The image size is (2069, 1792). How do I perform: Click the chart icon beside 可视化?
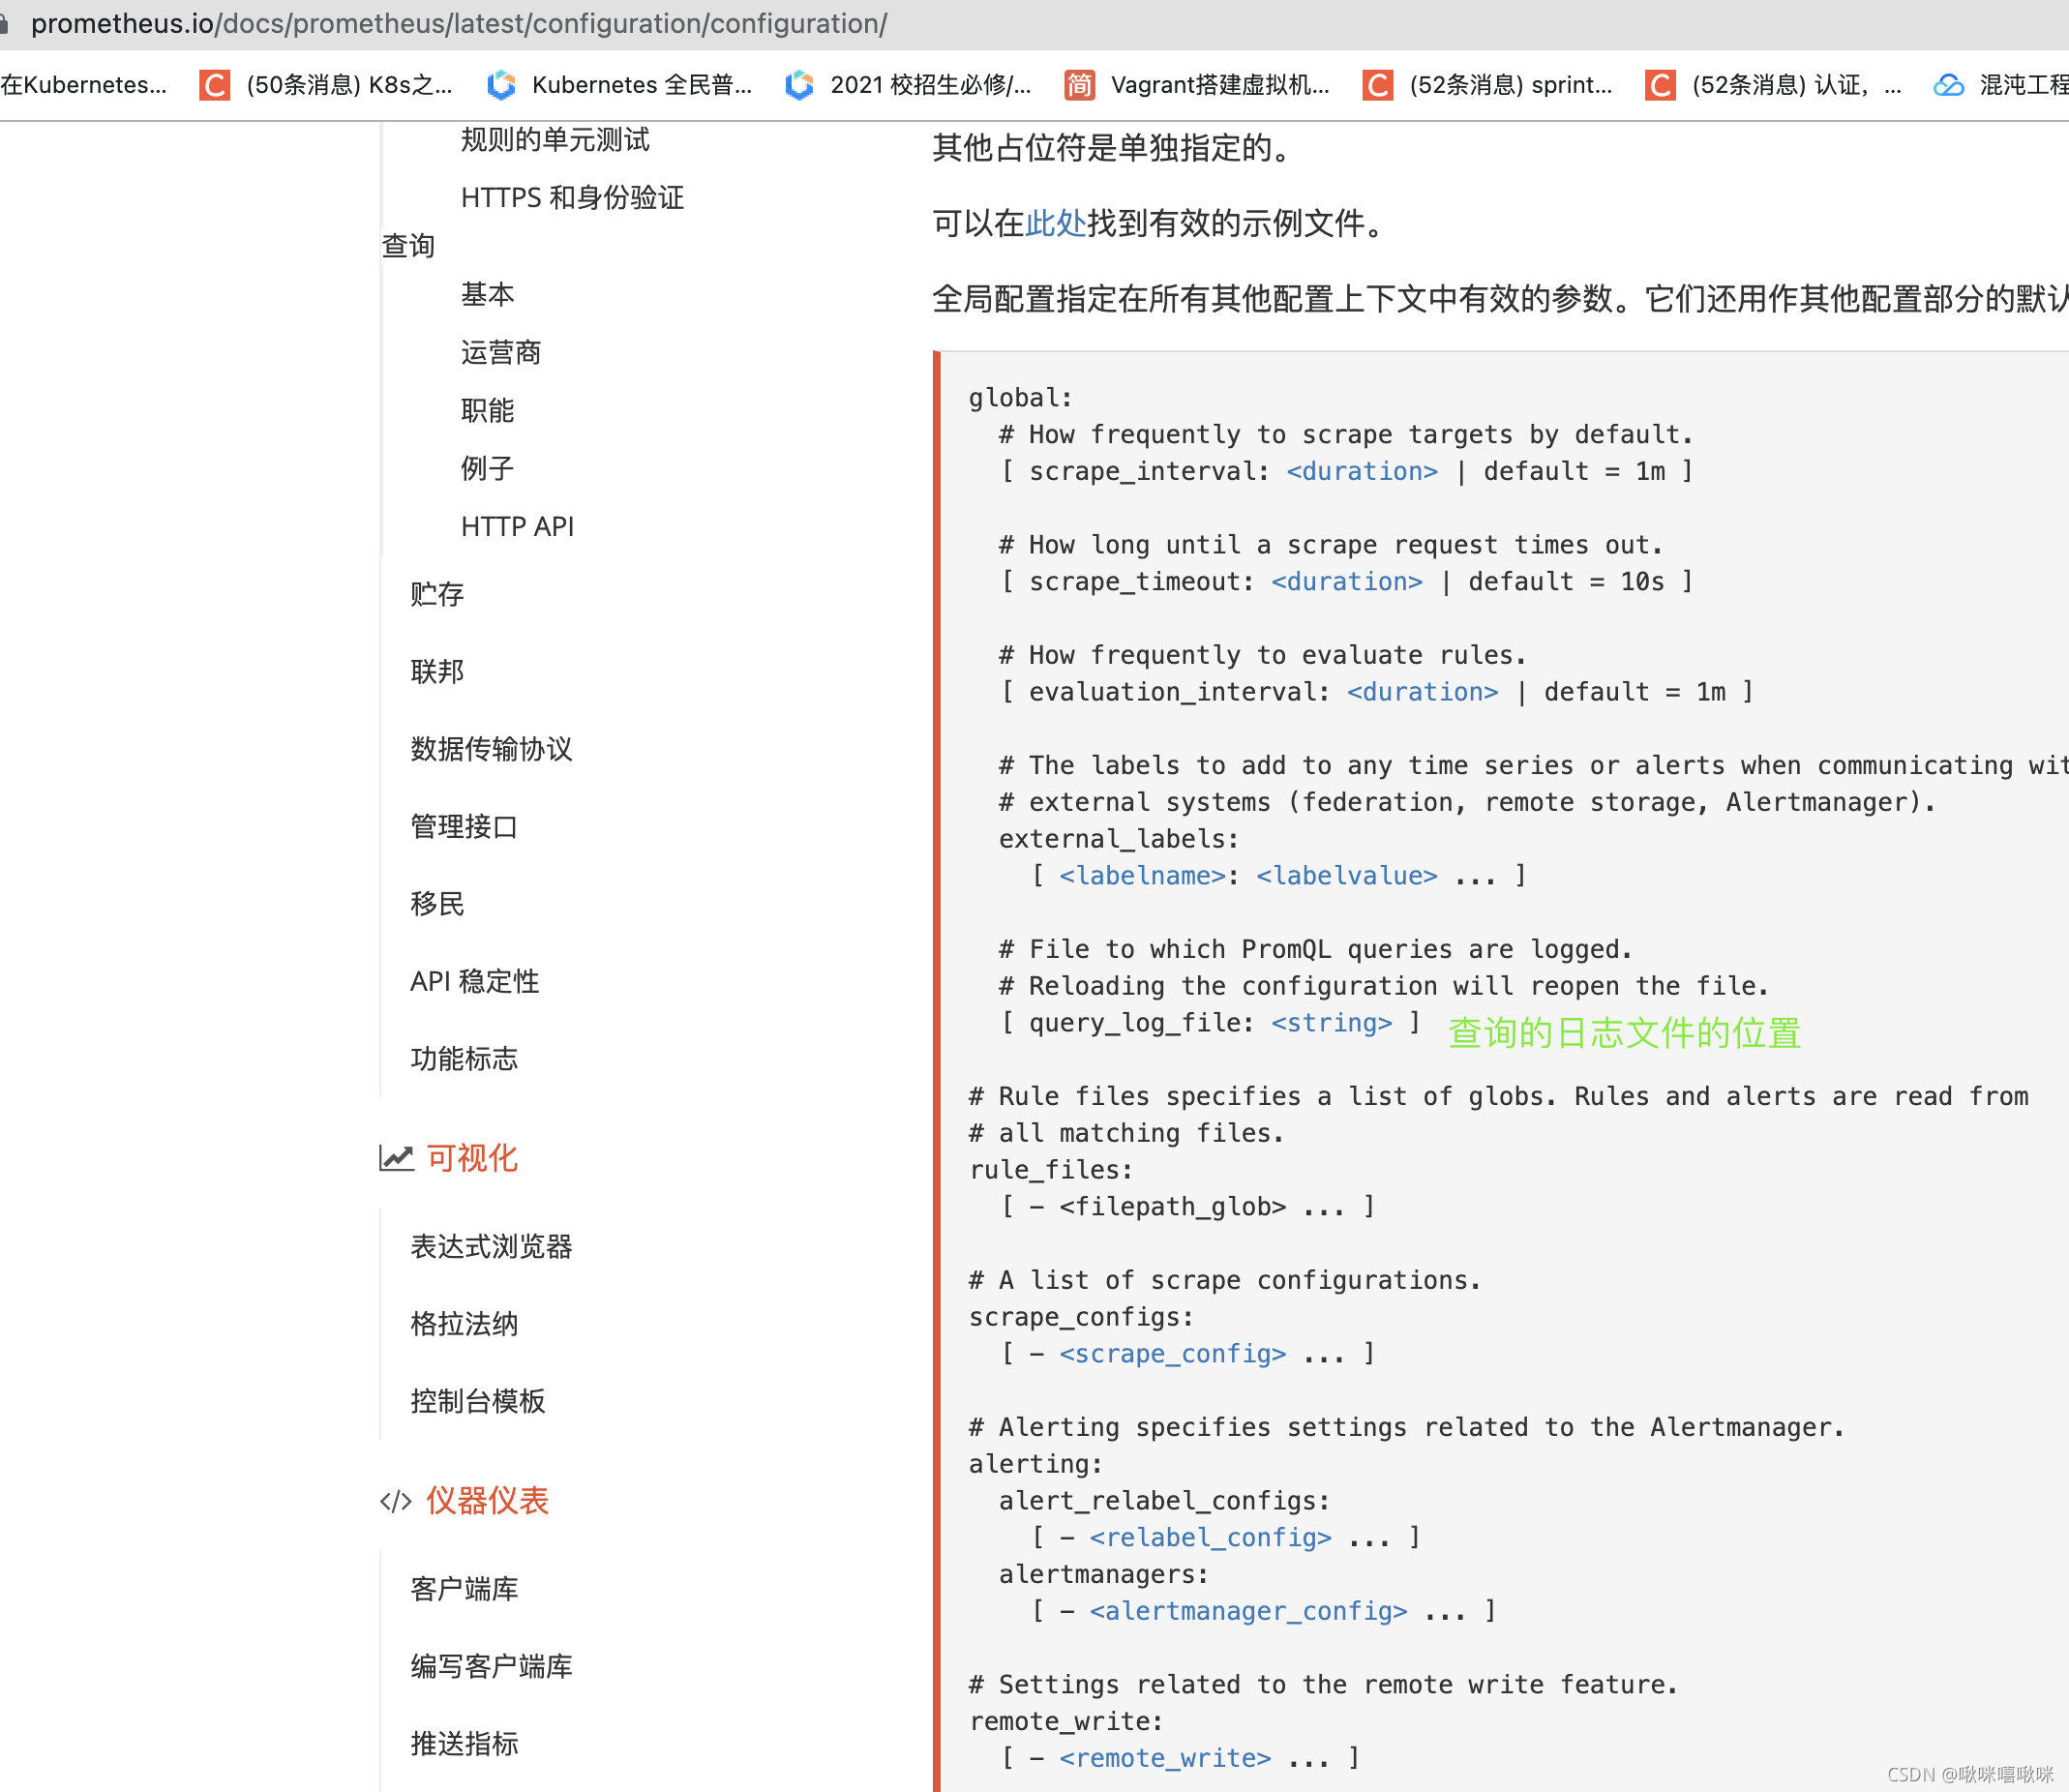click(x=396, y=1158)
